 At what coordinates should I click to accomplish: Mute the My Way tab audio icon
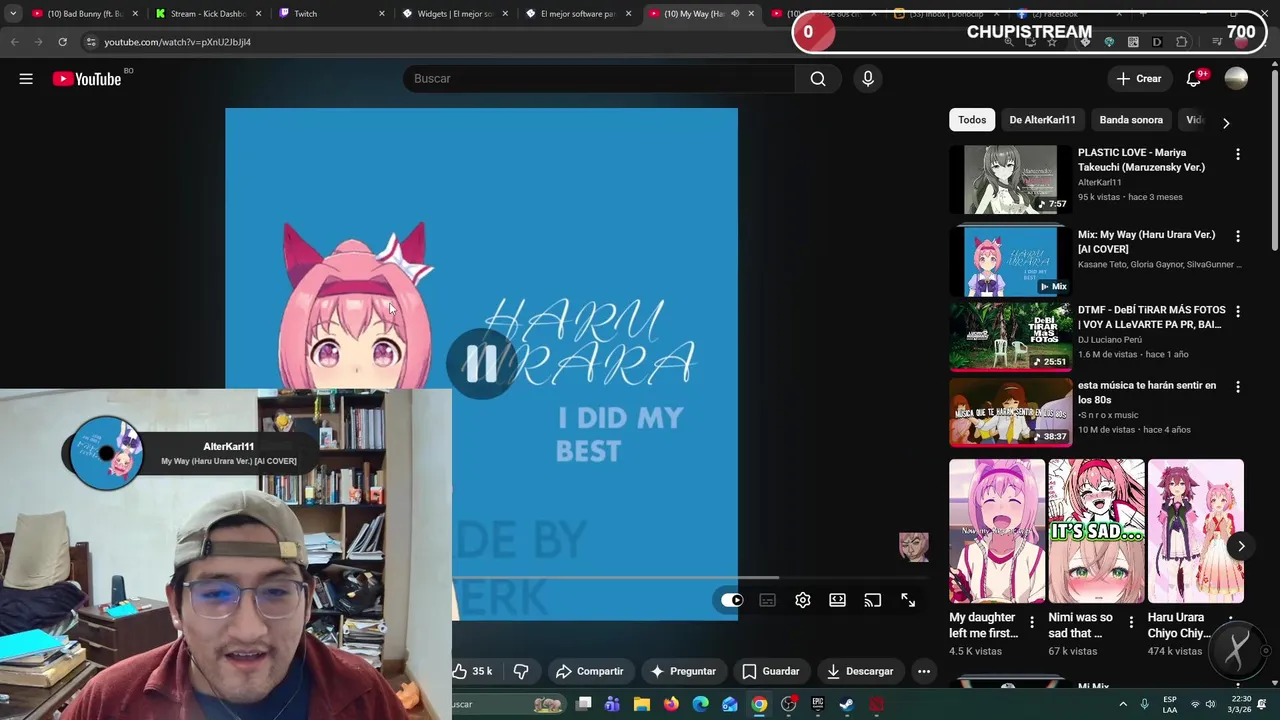735,14
